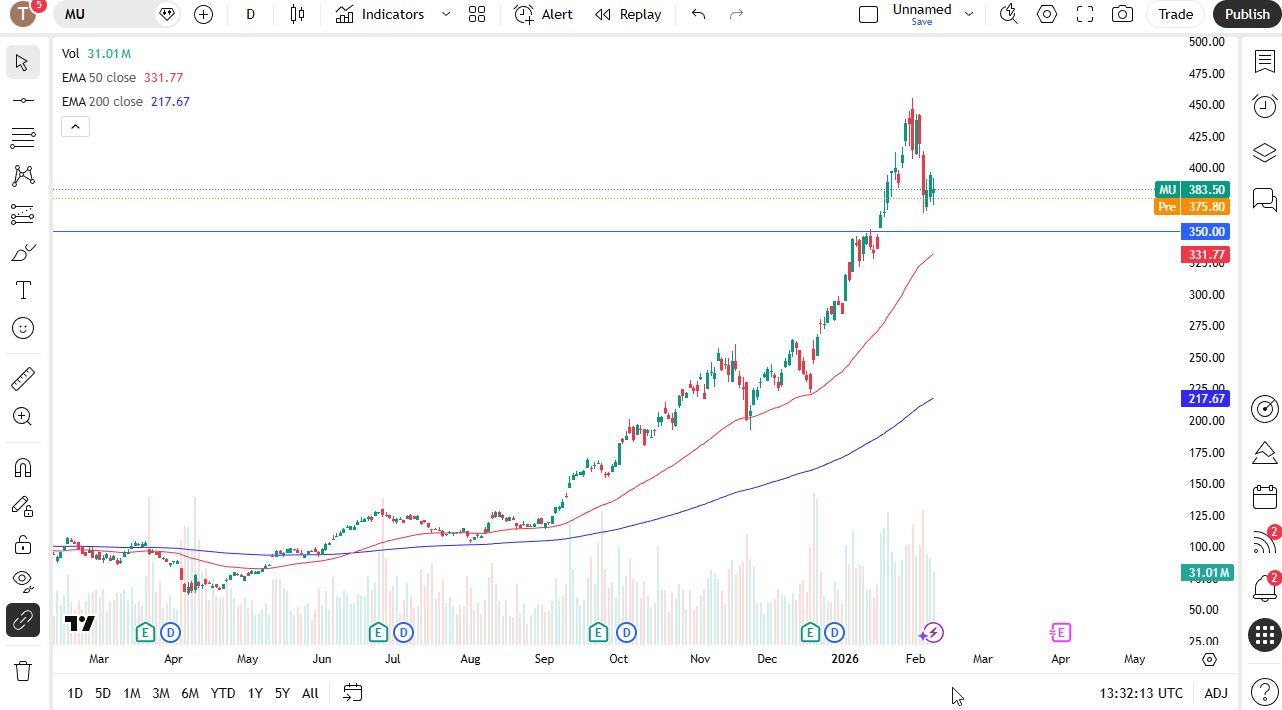Open the products apps grid icon
The height and width of the screenshot is (710, 1282).
coord(1265,635)
